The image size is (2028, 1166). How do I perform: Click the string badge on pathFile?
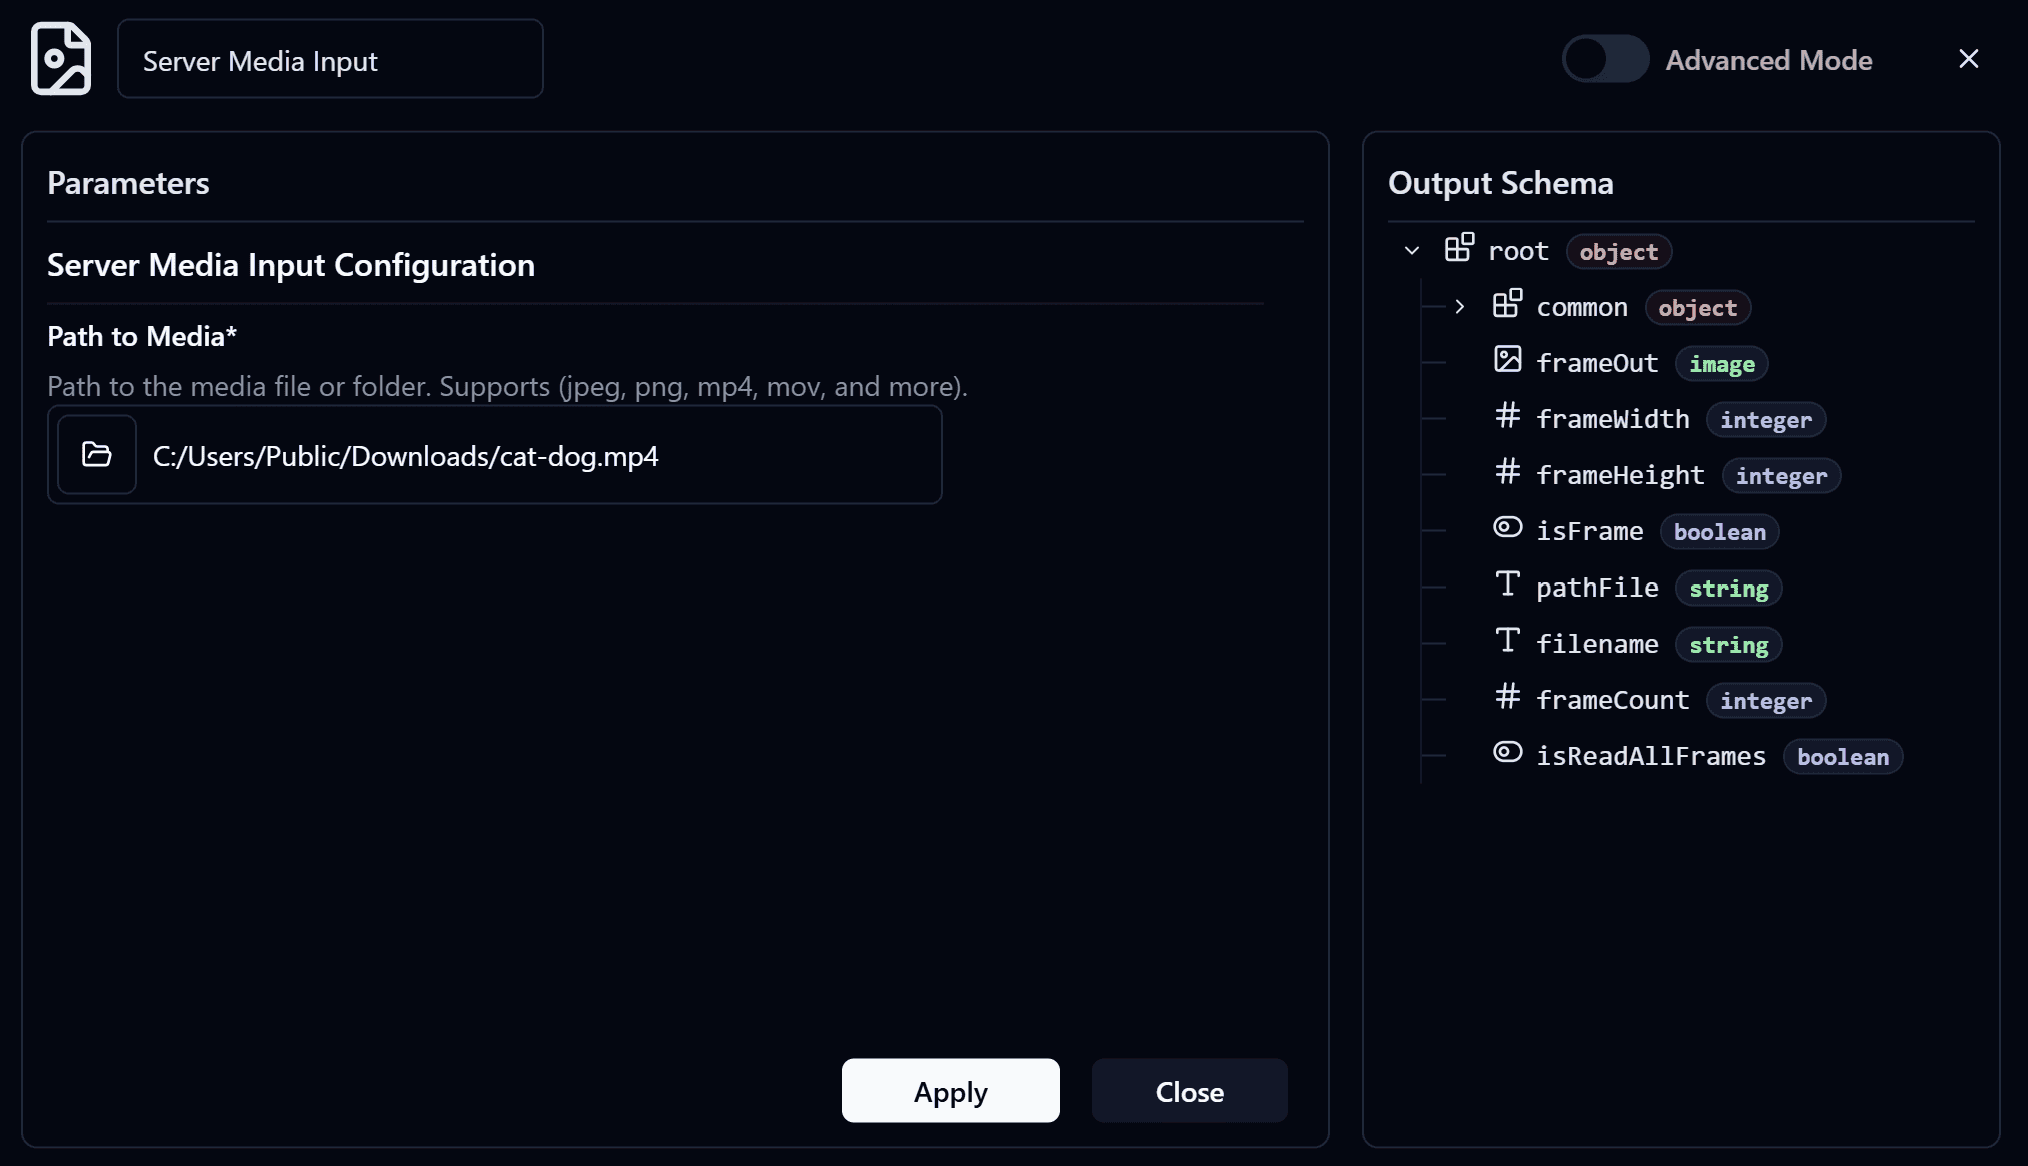click(1729, 589)
